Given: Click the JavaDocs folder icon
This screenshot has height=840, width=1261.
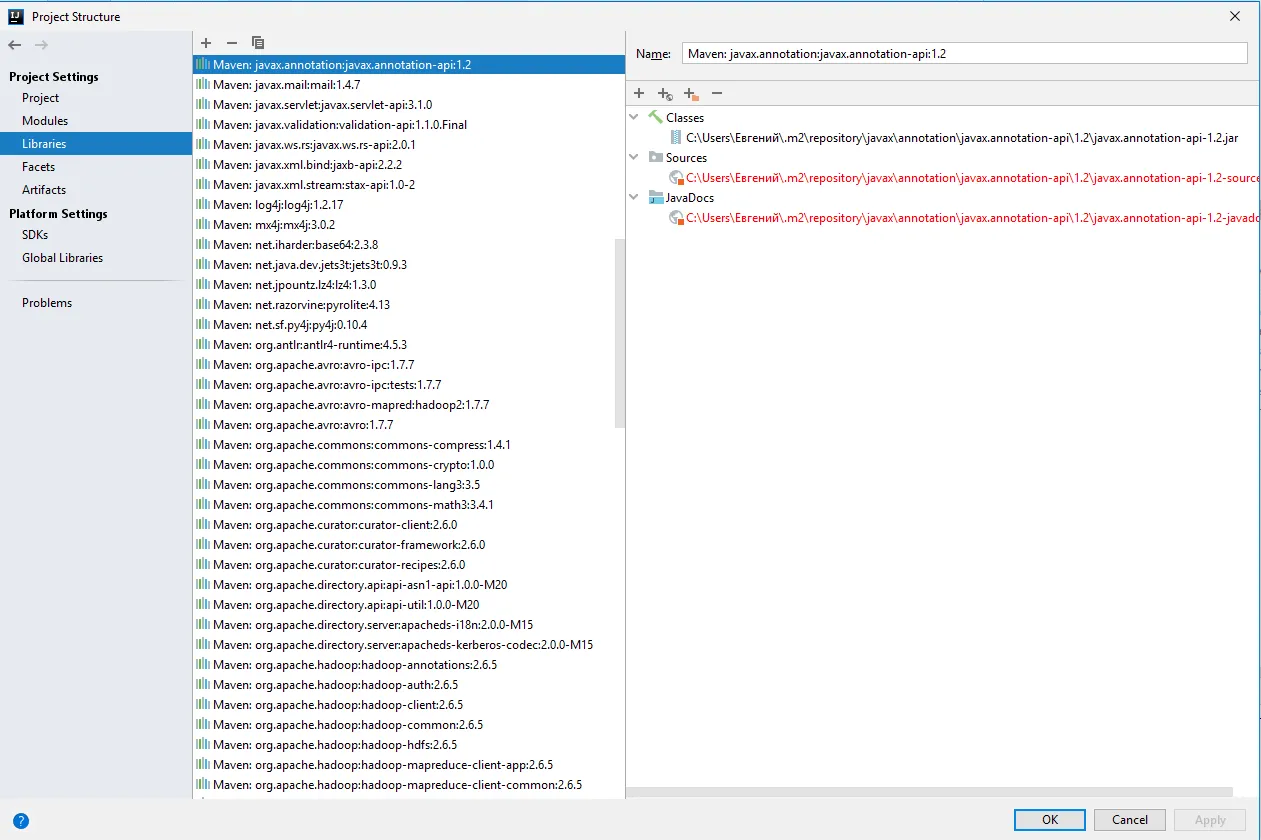Looking at the screenshot, I should click(656, 197).
